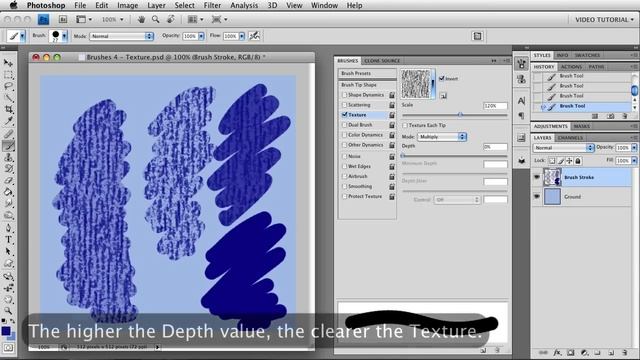This screenshot has width=640, height=360.
Task: Select the Move tool in the toolbox
Action: pyautogui.click(x=8, y=62)
